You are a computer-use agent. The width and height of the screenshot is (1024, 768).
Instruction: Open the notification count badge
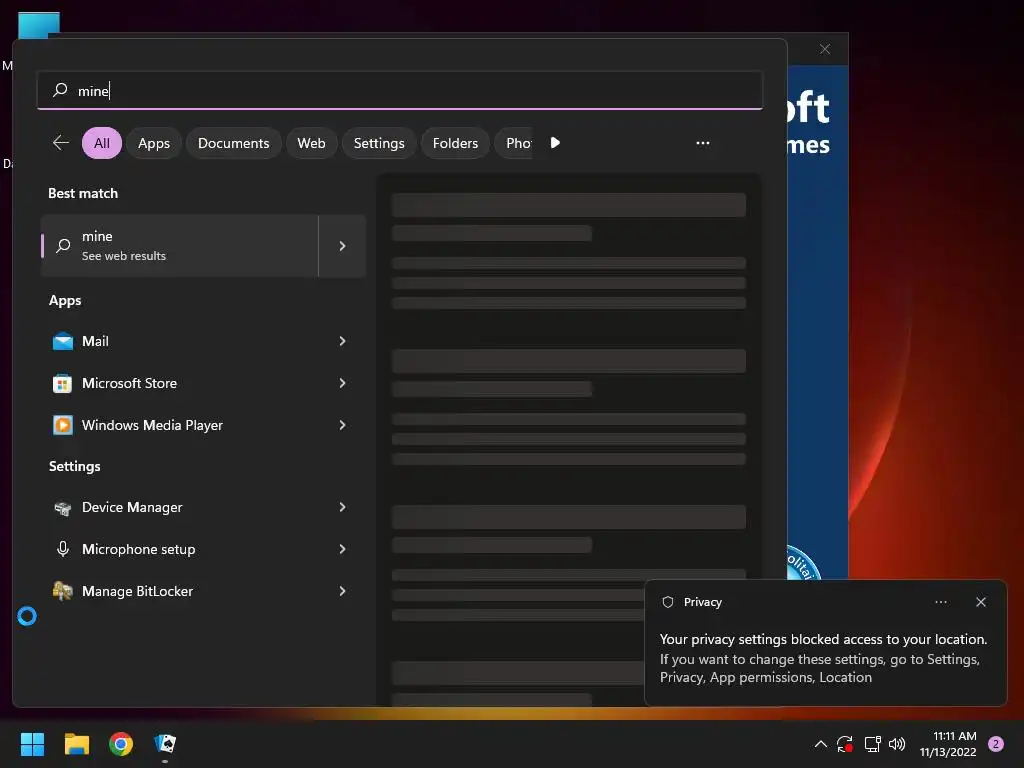(996, 744)
